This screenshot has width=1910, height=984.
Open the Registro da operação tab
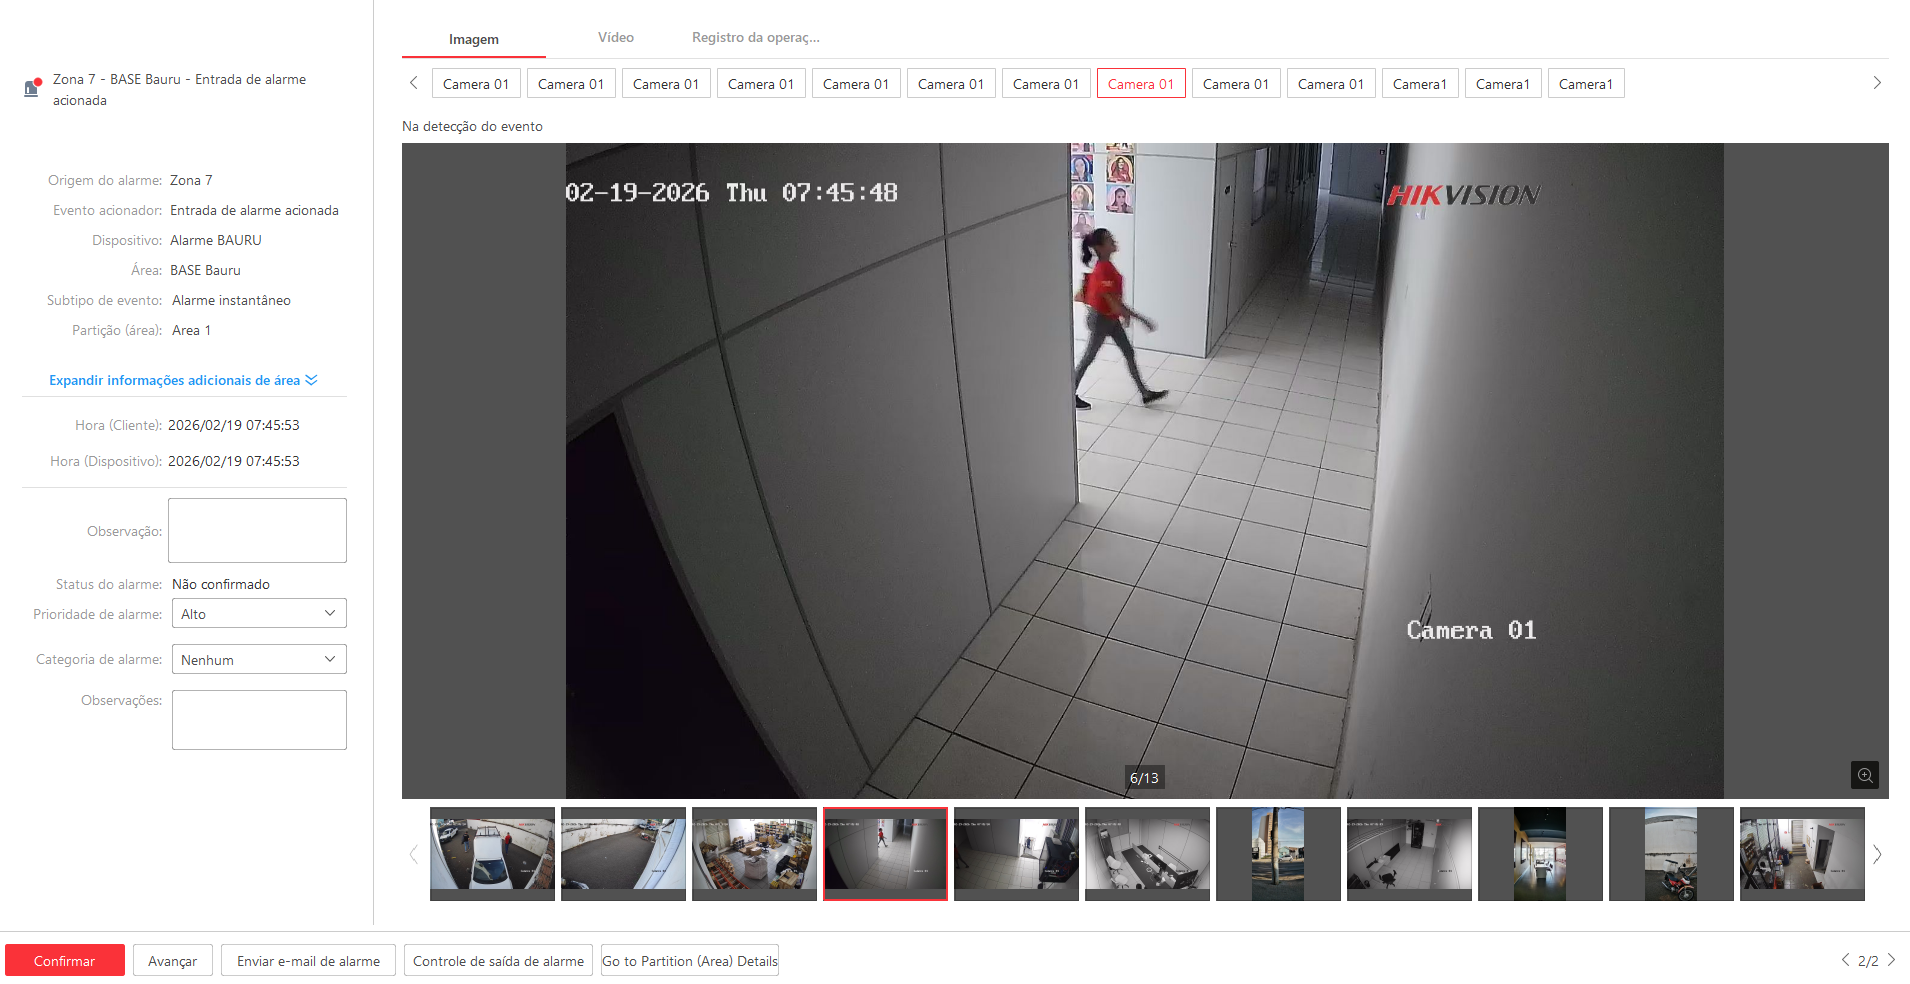(755, 38)
